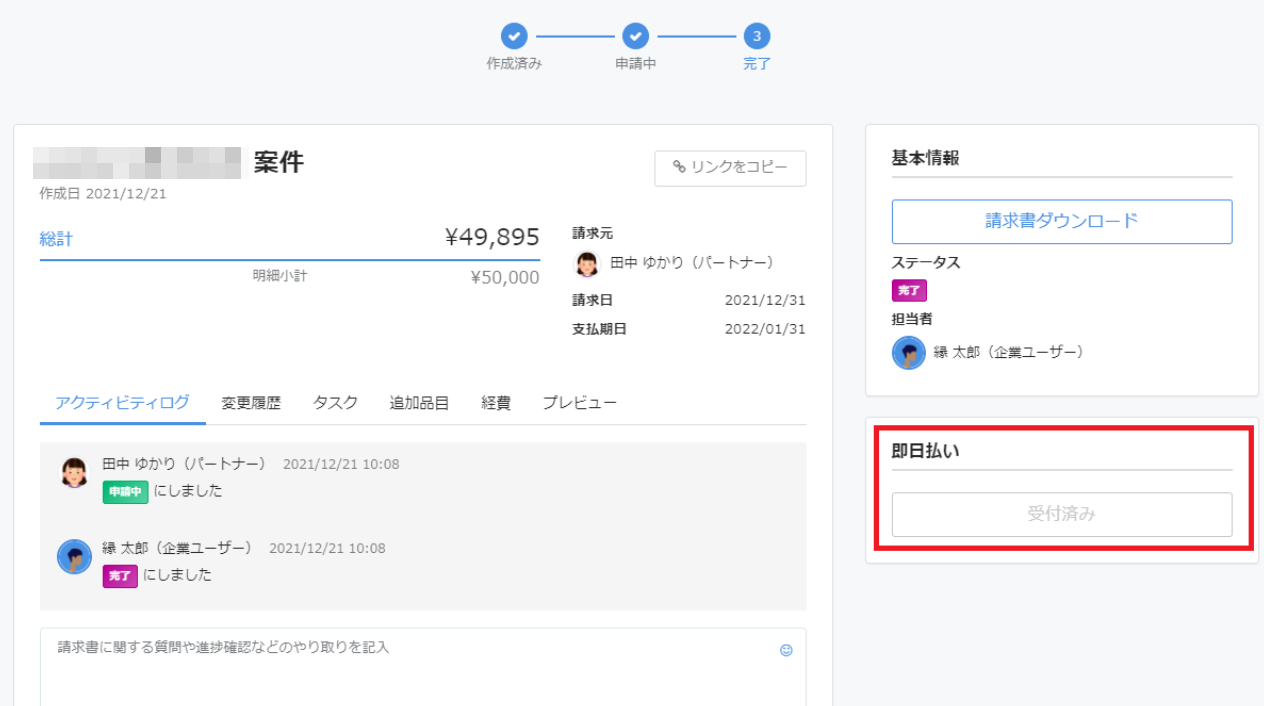Screen dimensions: 1264x706
Task: Click the 受付済み button
Action: 1062,514
